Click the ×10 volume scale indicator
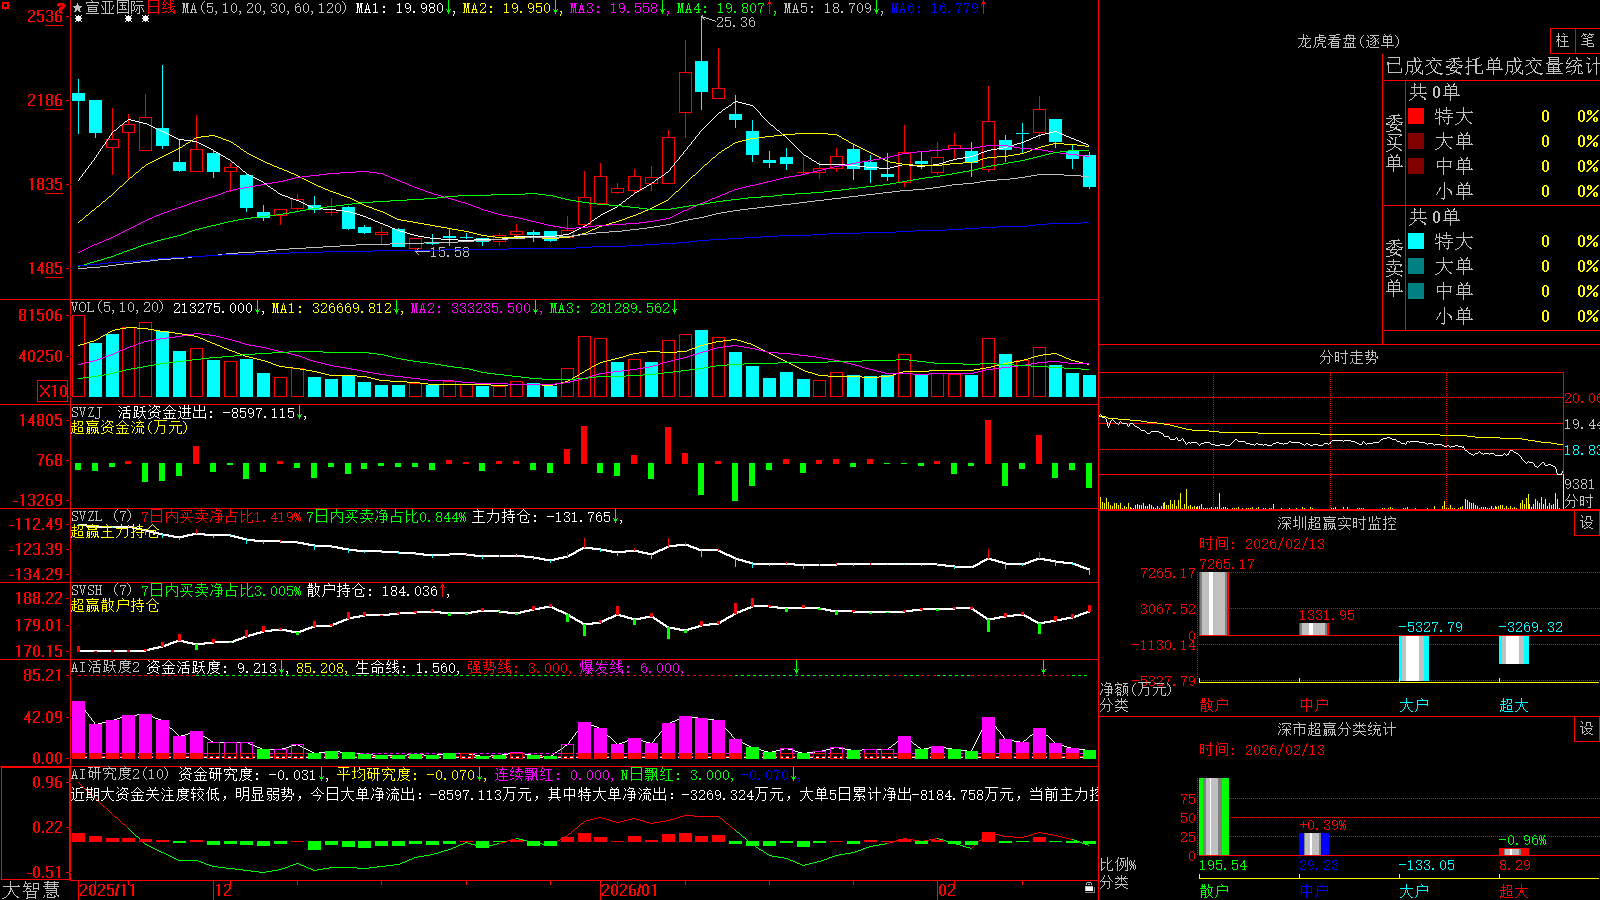The height and width of the screenshot is (900, 1600). click(53, 391)
